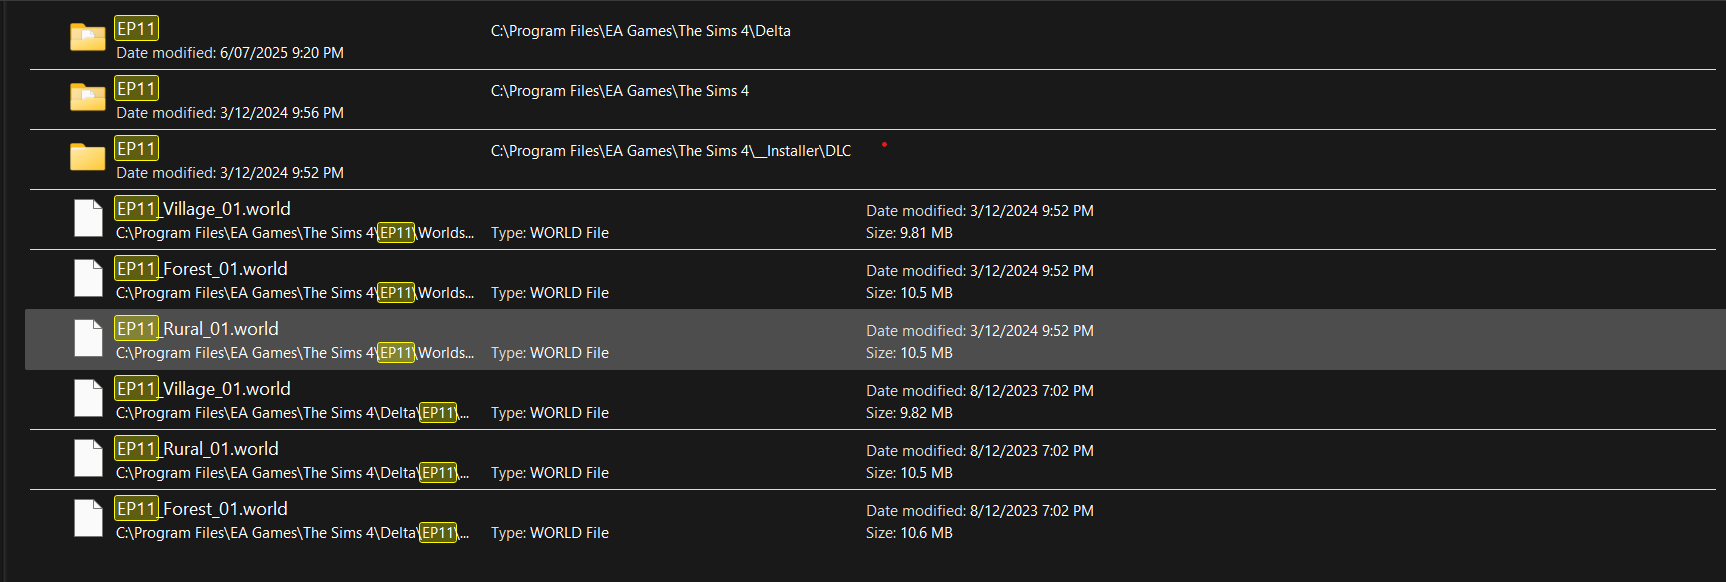Screen dimensions: 1726x582
Task: Select file icon of EP11_Forest_01.world modified 3/12/2024
Action: 88,279
